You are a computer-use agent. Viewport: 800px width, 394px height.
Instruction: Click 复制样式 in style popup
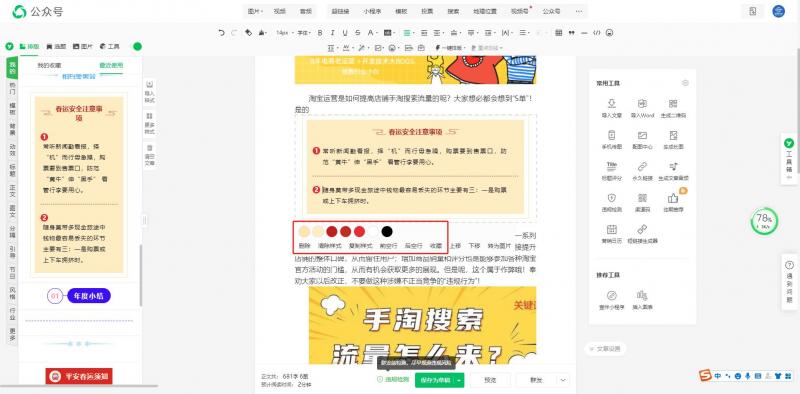pos(360,245)
